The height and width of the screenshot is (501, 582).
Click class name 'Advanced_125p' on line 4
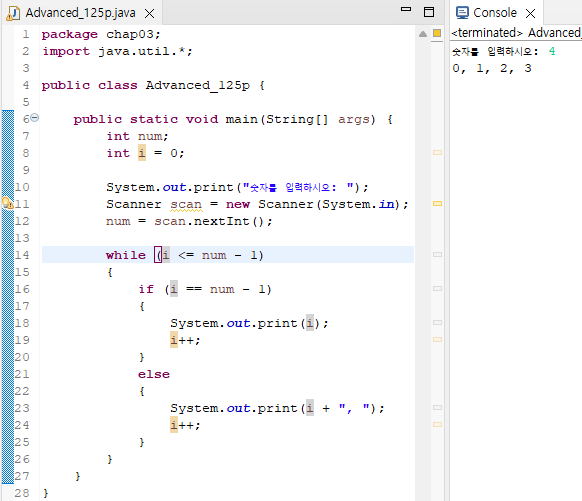click(x=197, y=86)
